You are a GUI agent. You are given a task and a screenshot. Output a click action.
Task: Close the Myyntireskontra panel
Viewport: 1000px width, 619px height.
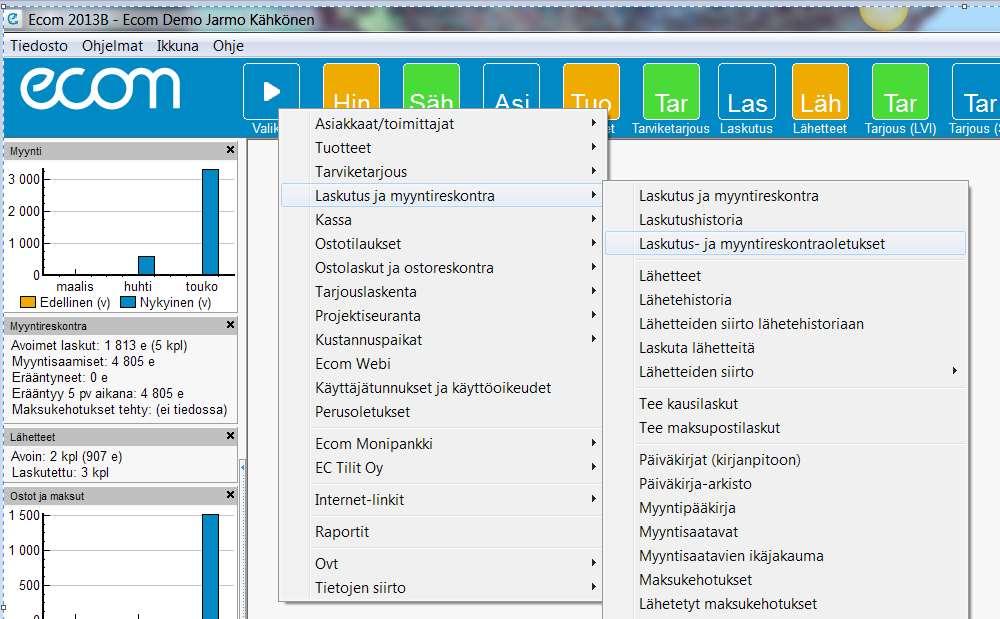(230, 324)
